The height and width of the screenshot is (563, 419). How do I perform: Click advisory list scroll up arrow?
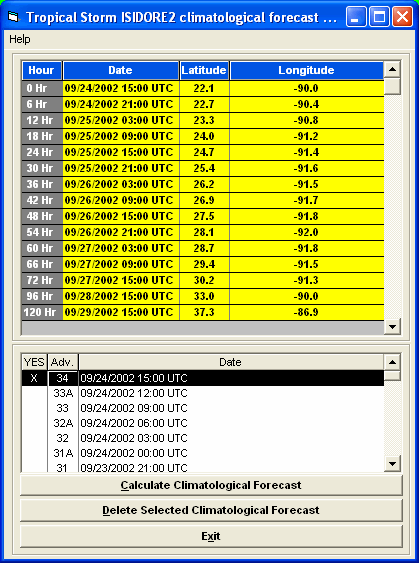[x=392, y=362]
